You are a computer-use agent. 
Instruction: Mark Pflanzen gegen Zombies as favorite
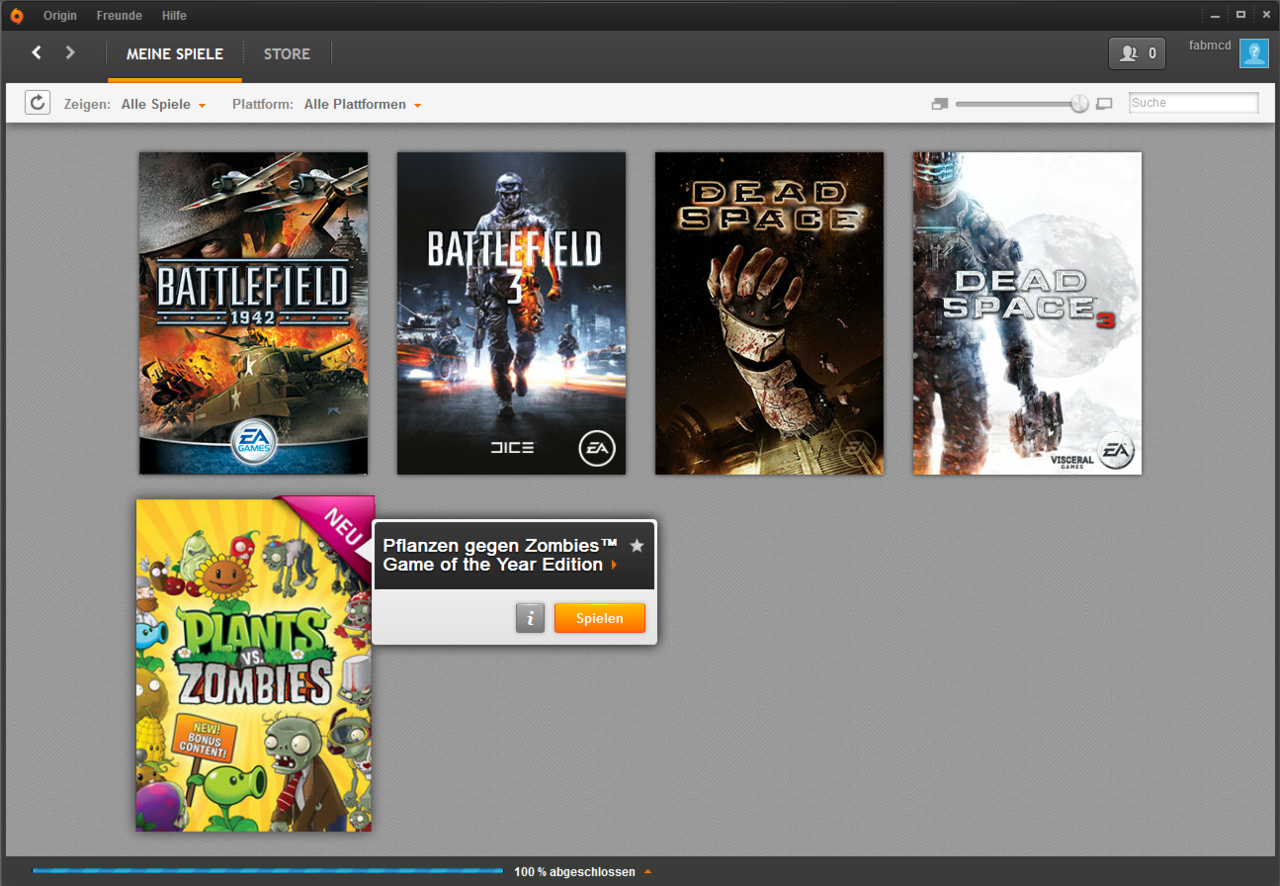(x=637, y=546)
